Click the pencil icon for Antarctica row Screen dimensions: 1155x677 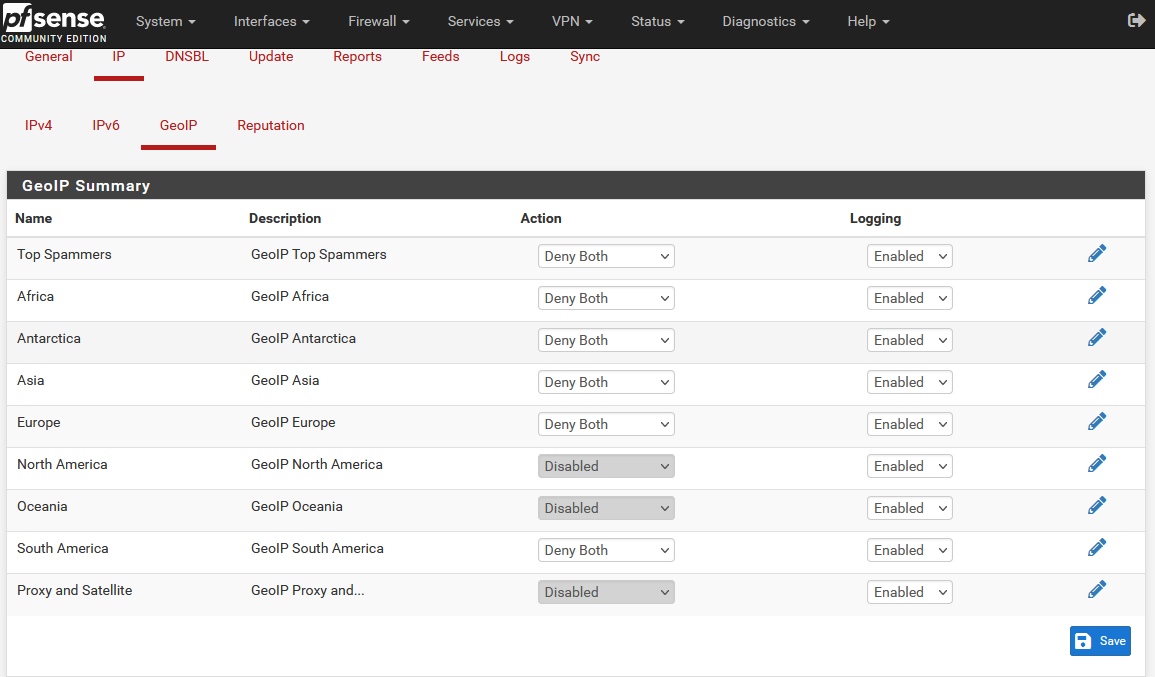[1097, 338]
